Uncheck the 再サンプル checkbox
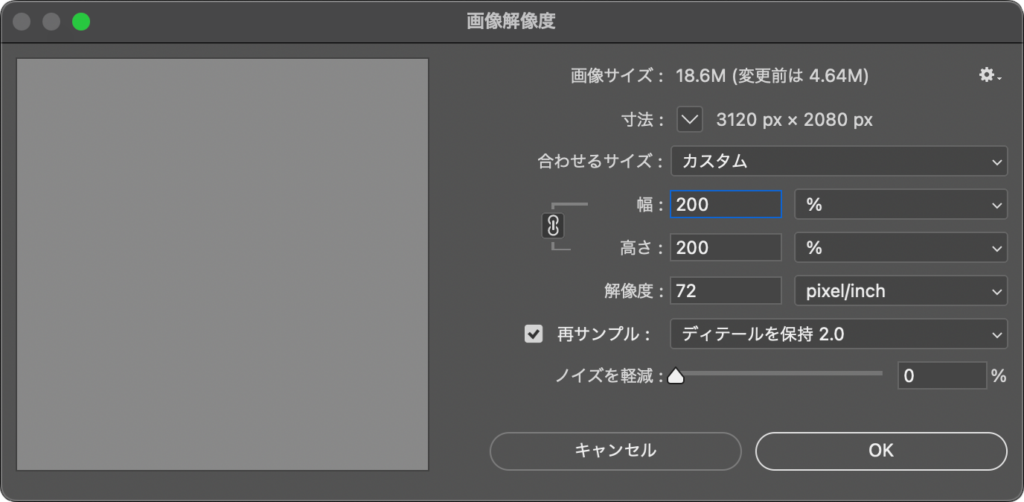The width and height of the screenshot is (1024, 502). click(x=534, y=334)
